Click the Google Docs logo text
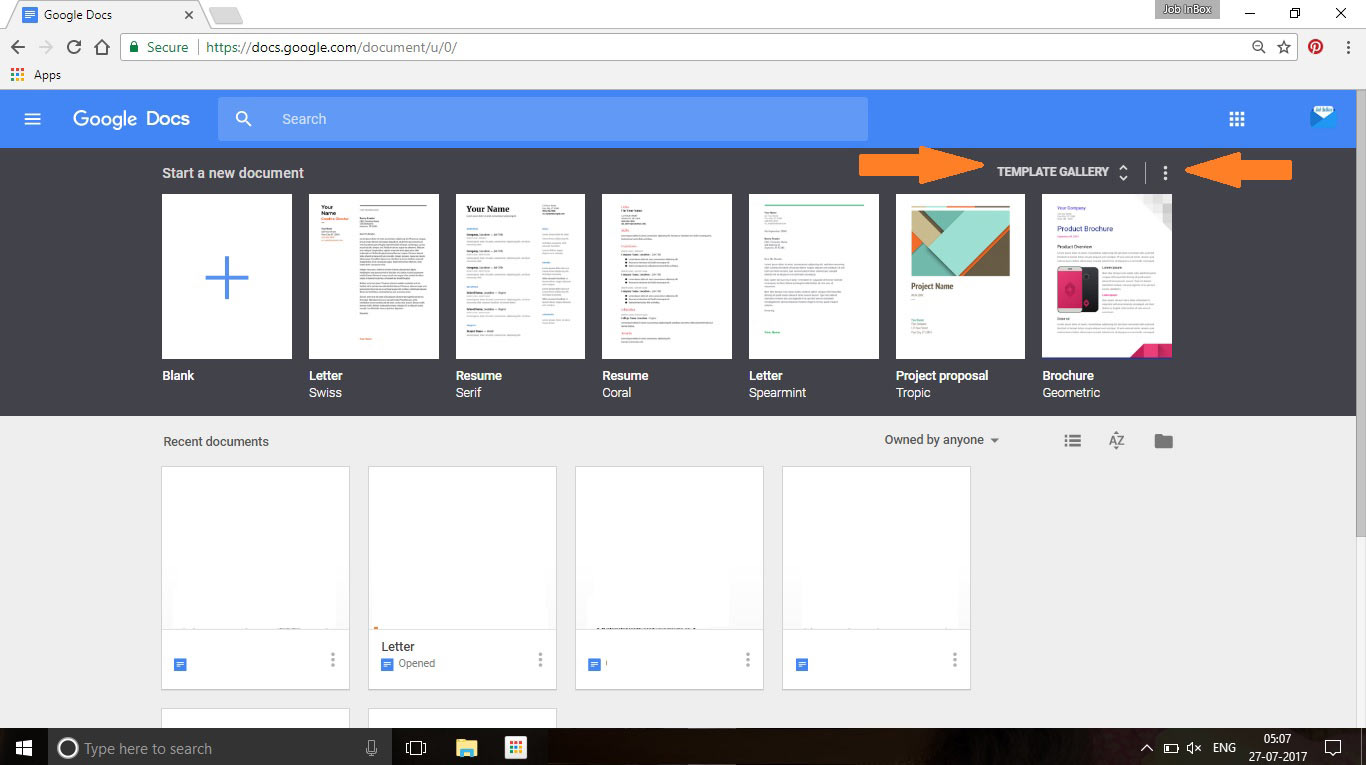1366x765 pixels. click(131, 118)
